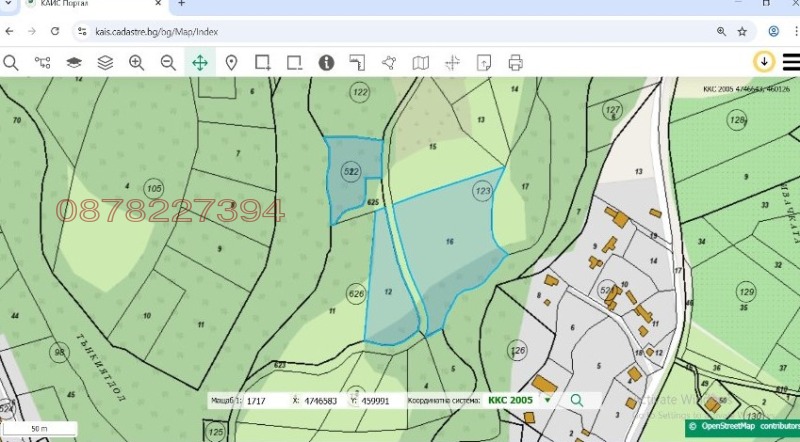
Task: Click the search magnifier icon in map toolbar
Action: (11, 62)
